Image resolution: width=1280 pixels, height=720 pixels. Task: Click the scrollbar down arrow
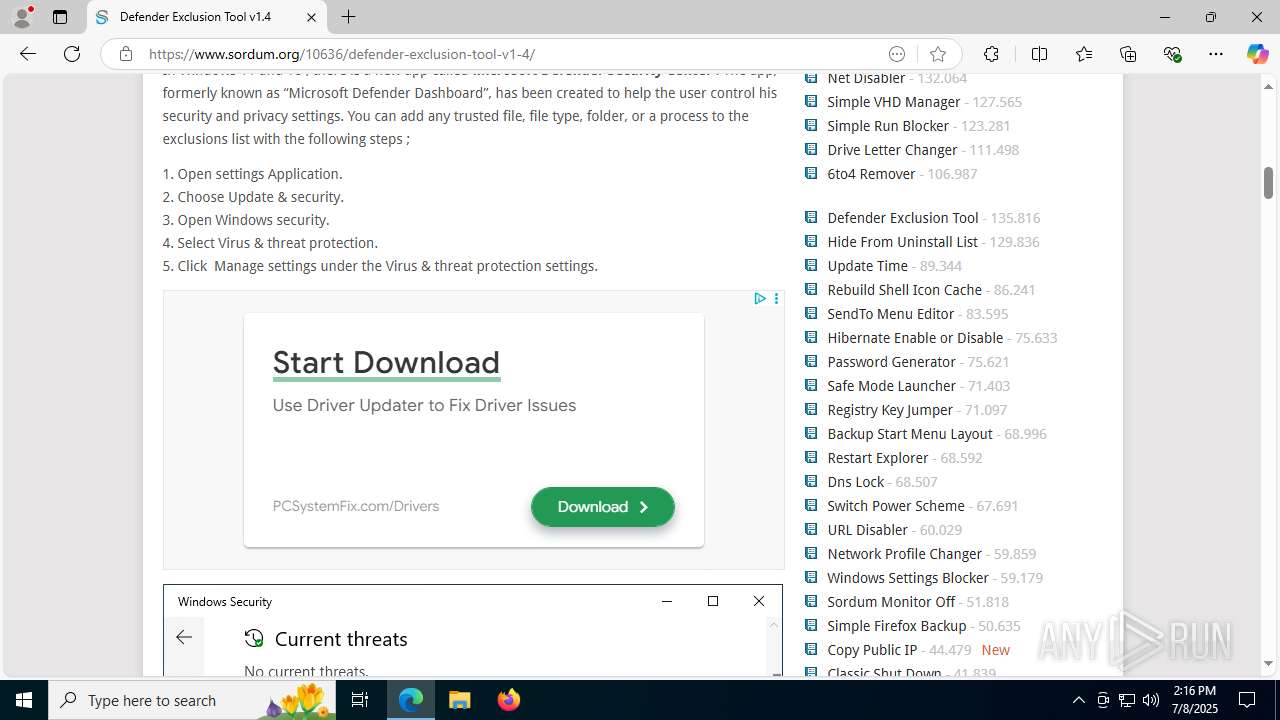pyautogui.click(x=1268, y=664)
